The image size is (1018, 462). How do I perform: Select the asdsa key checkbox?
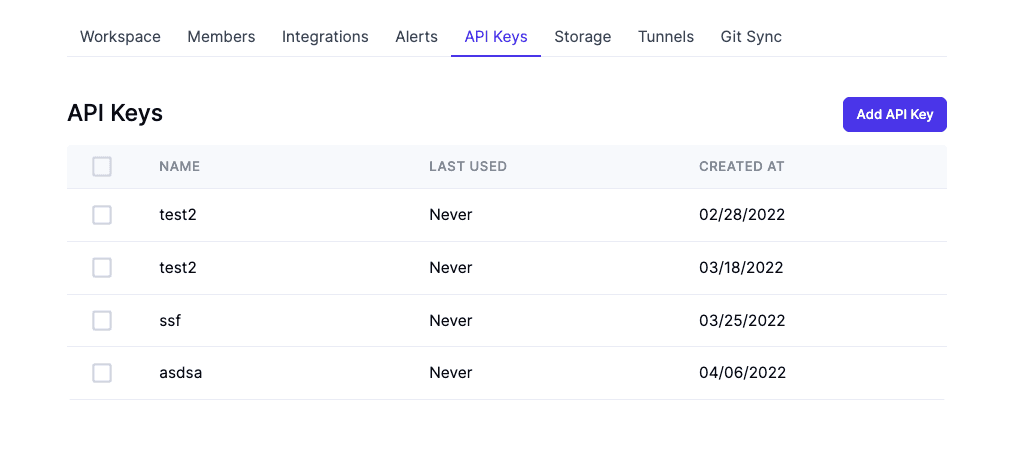(102, 373)
